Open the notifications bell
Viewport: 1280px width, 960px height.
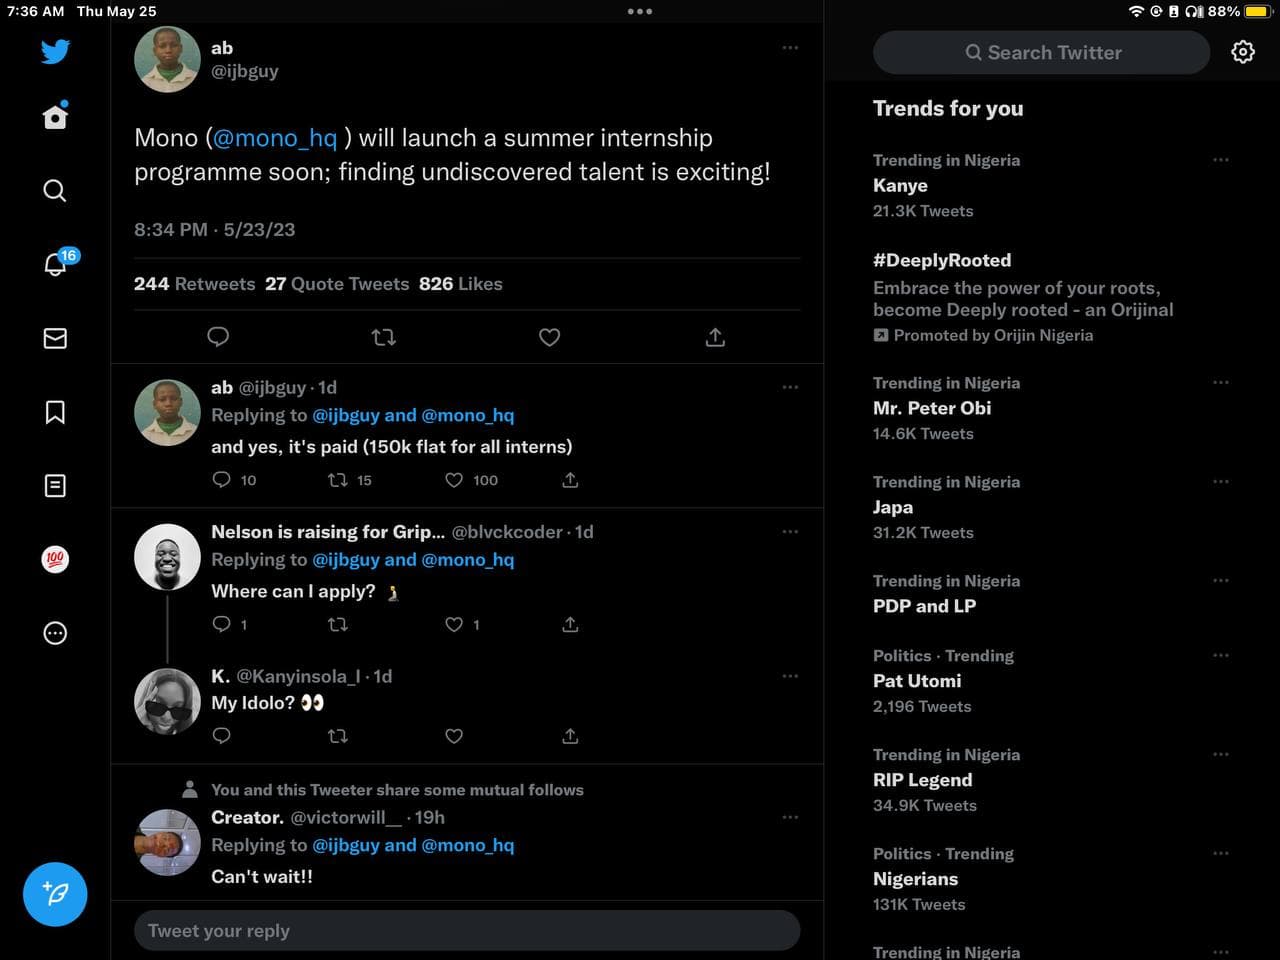[x=55, y=264]
